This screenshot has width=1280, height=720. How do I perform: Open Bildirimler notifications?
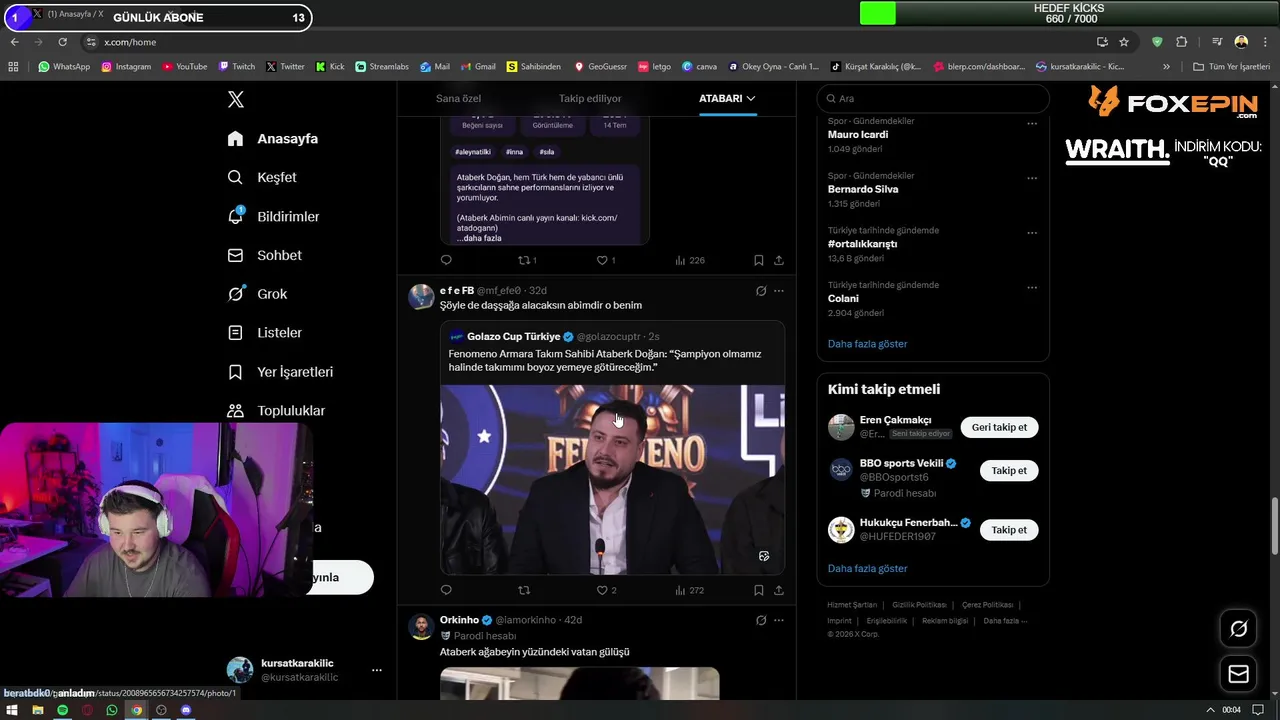click(x=273, y=216)
